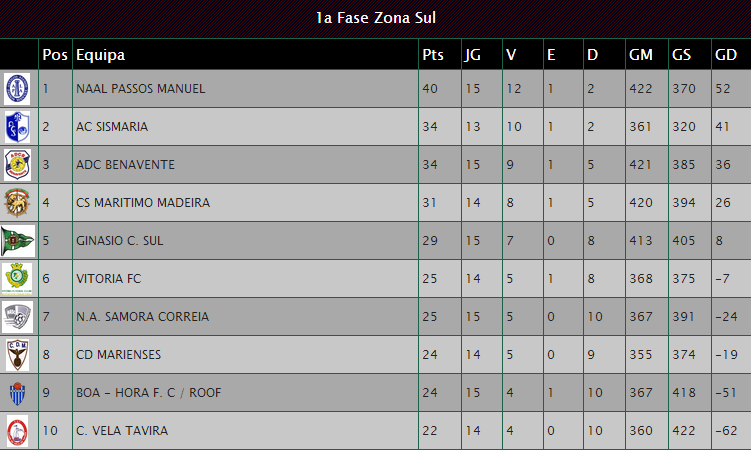Click the N.A. Samora Correia grey logo
This screenshot has width=751, height=450.
coord(17,316)
